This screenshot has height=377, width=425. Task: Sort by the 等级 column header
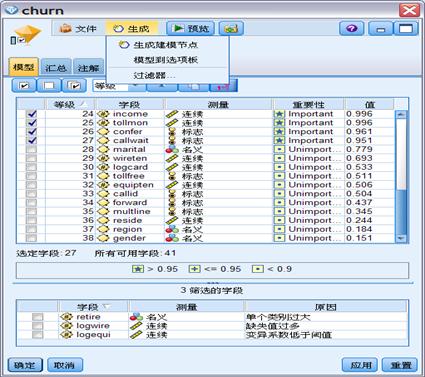pyautogui.click(x=69, y=105)
